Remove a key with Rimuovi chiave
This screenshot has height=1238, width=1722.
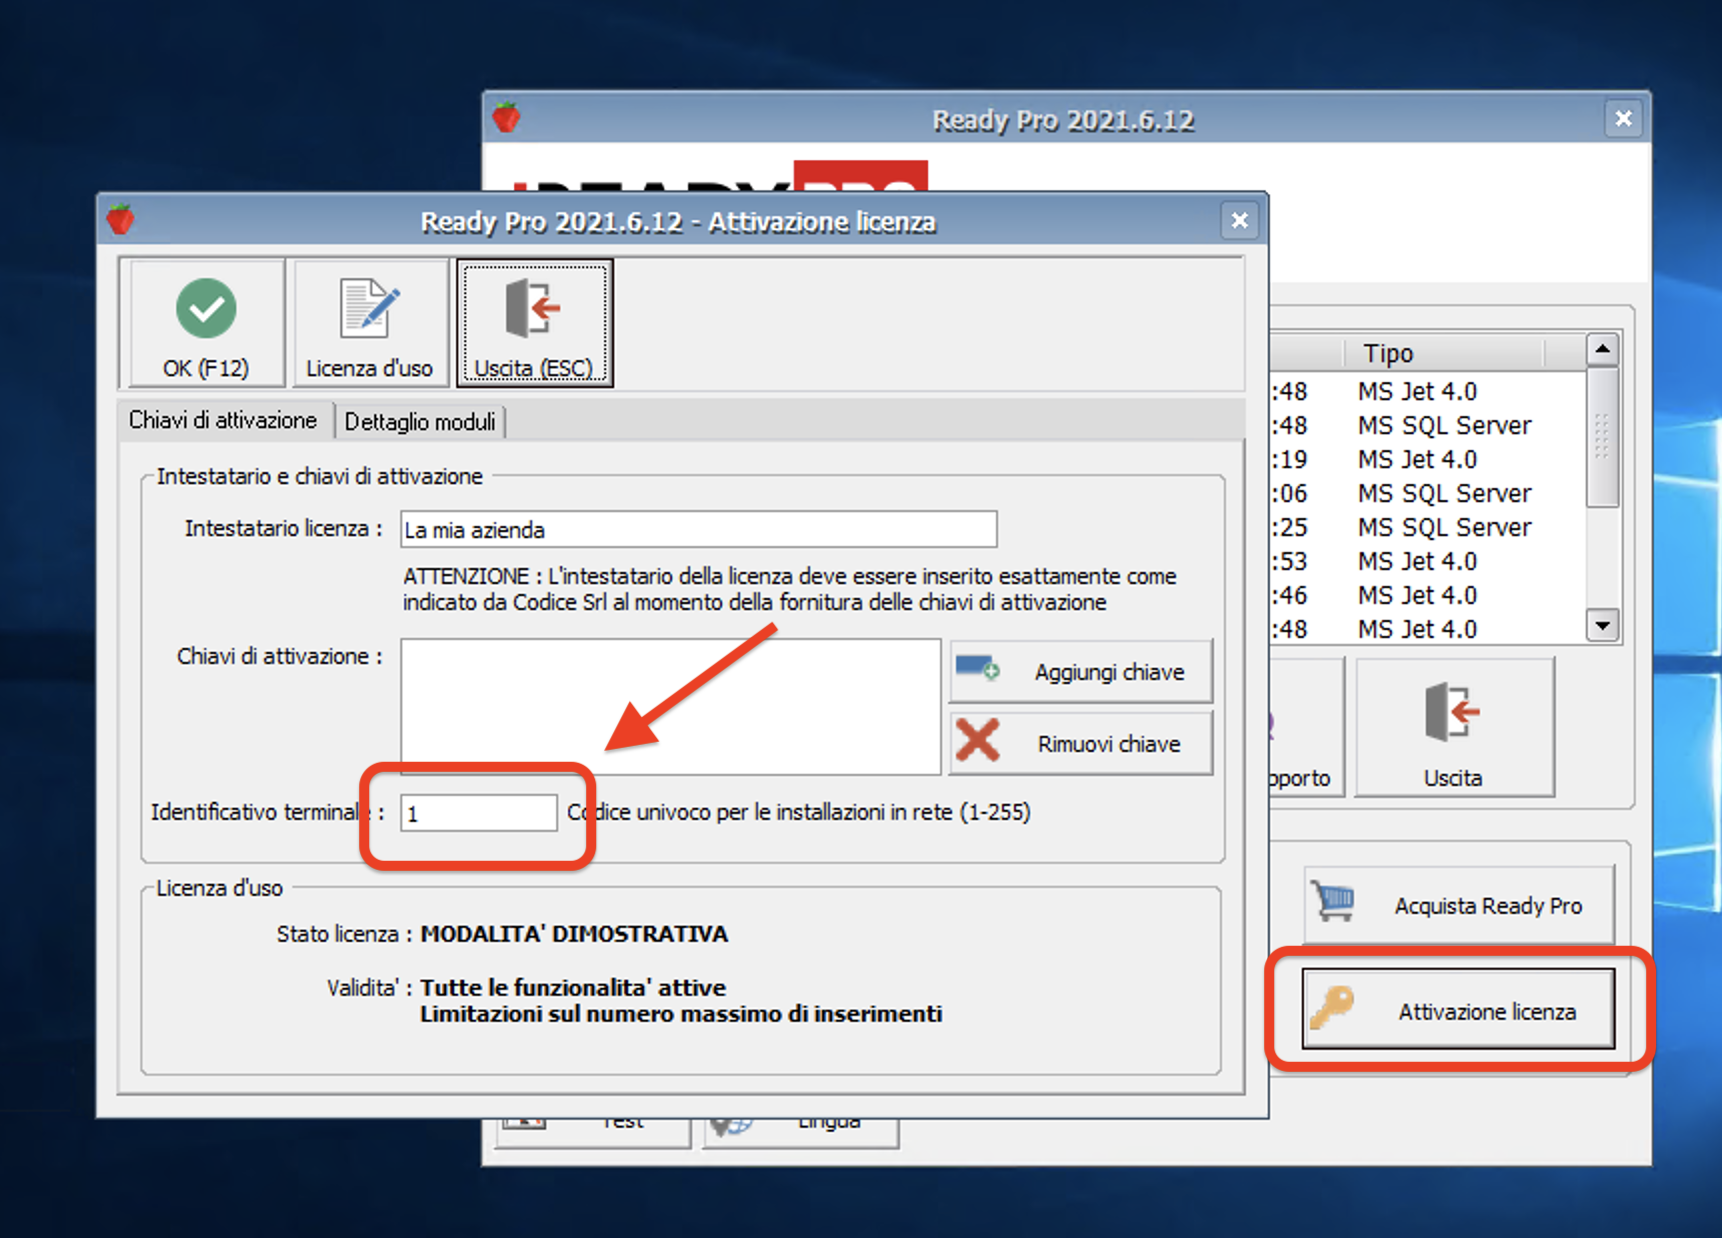[x=1080, y=743]
